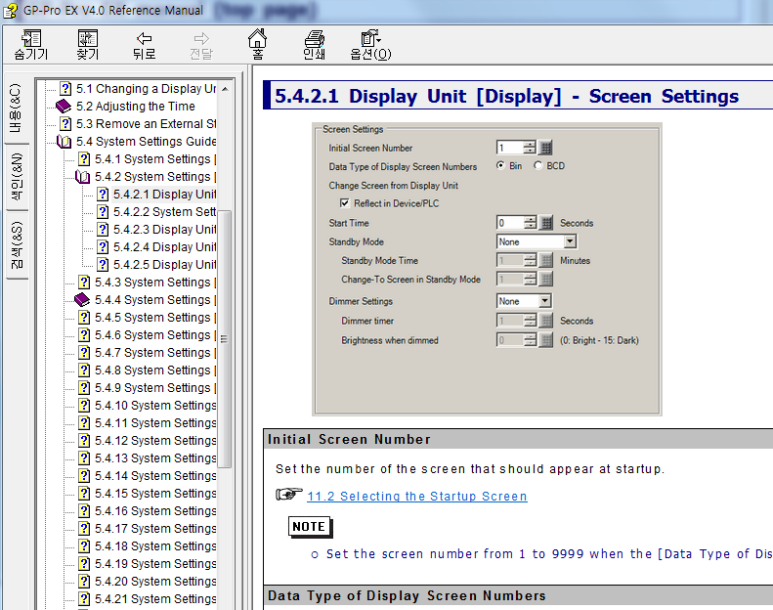Image resolution: width=773 pixels, height=610 pixels.
Task: Open link 11.2 Selecting the Startup Screen
Action: coord(417,496)
